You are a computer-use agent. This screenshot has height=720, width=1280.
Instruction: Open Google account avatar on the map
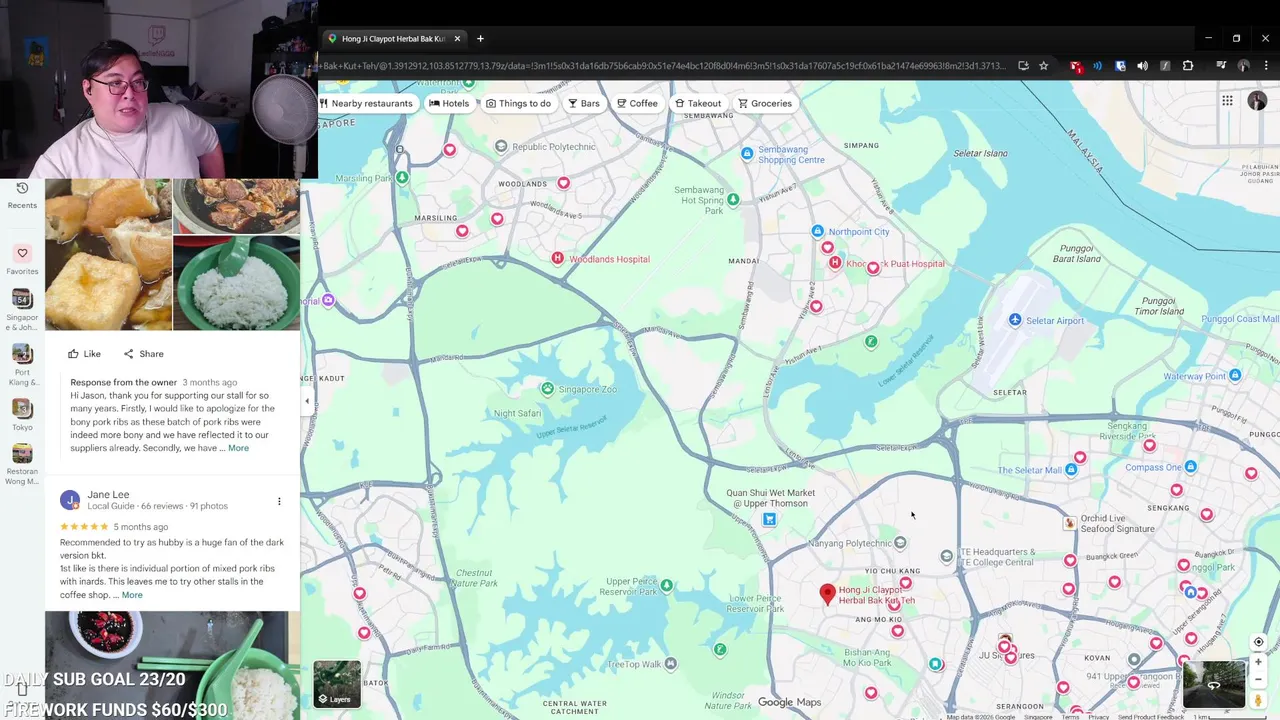[1257, 101]
